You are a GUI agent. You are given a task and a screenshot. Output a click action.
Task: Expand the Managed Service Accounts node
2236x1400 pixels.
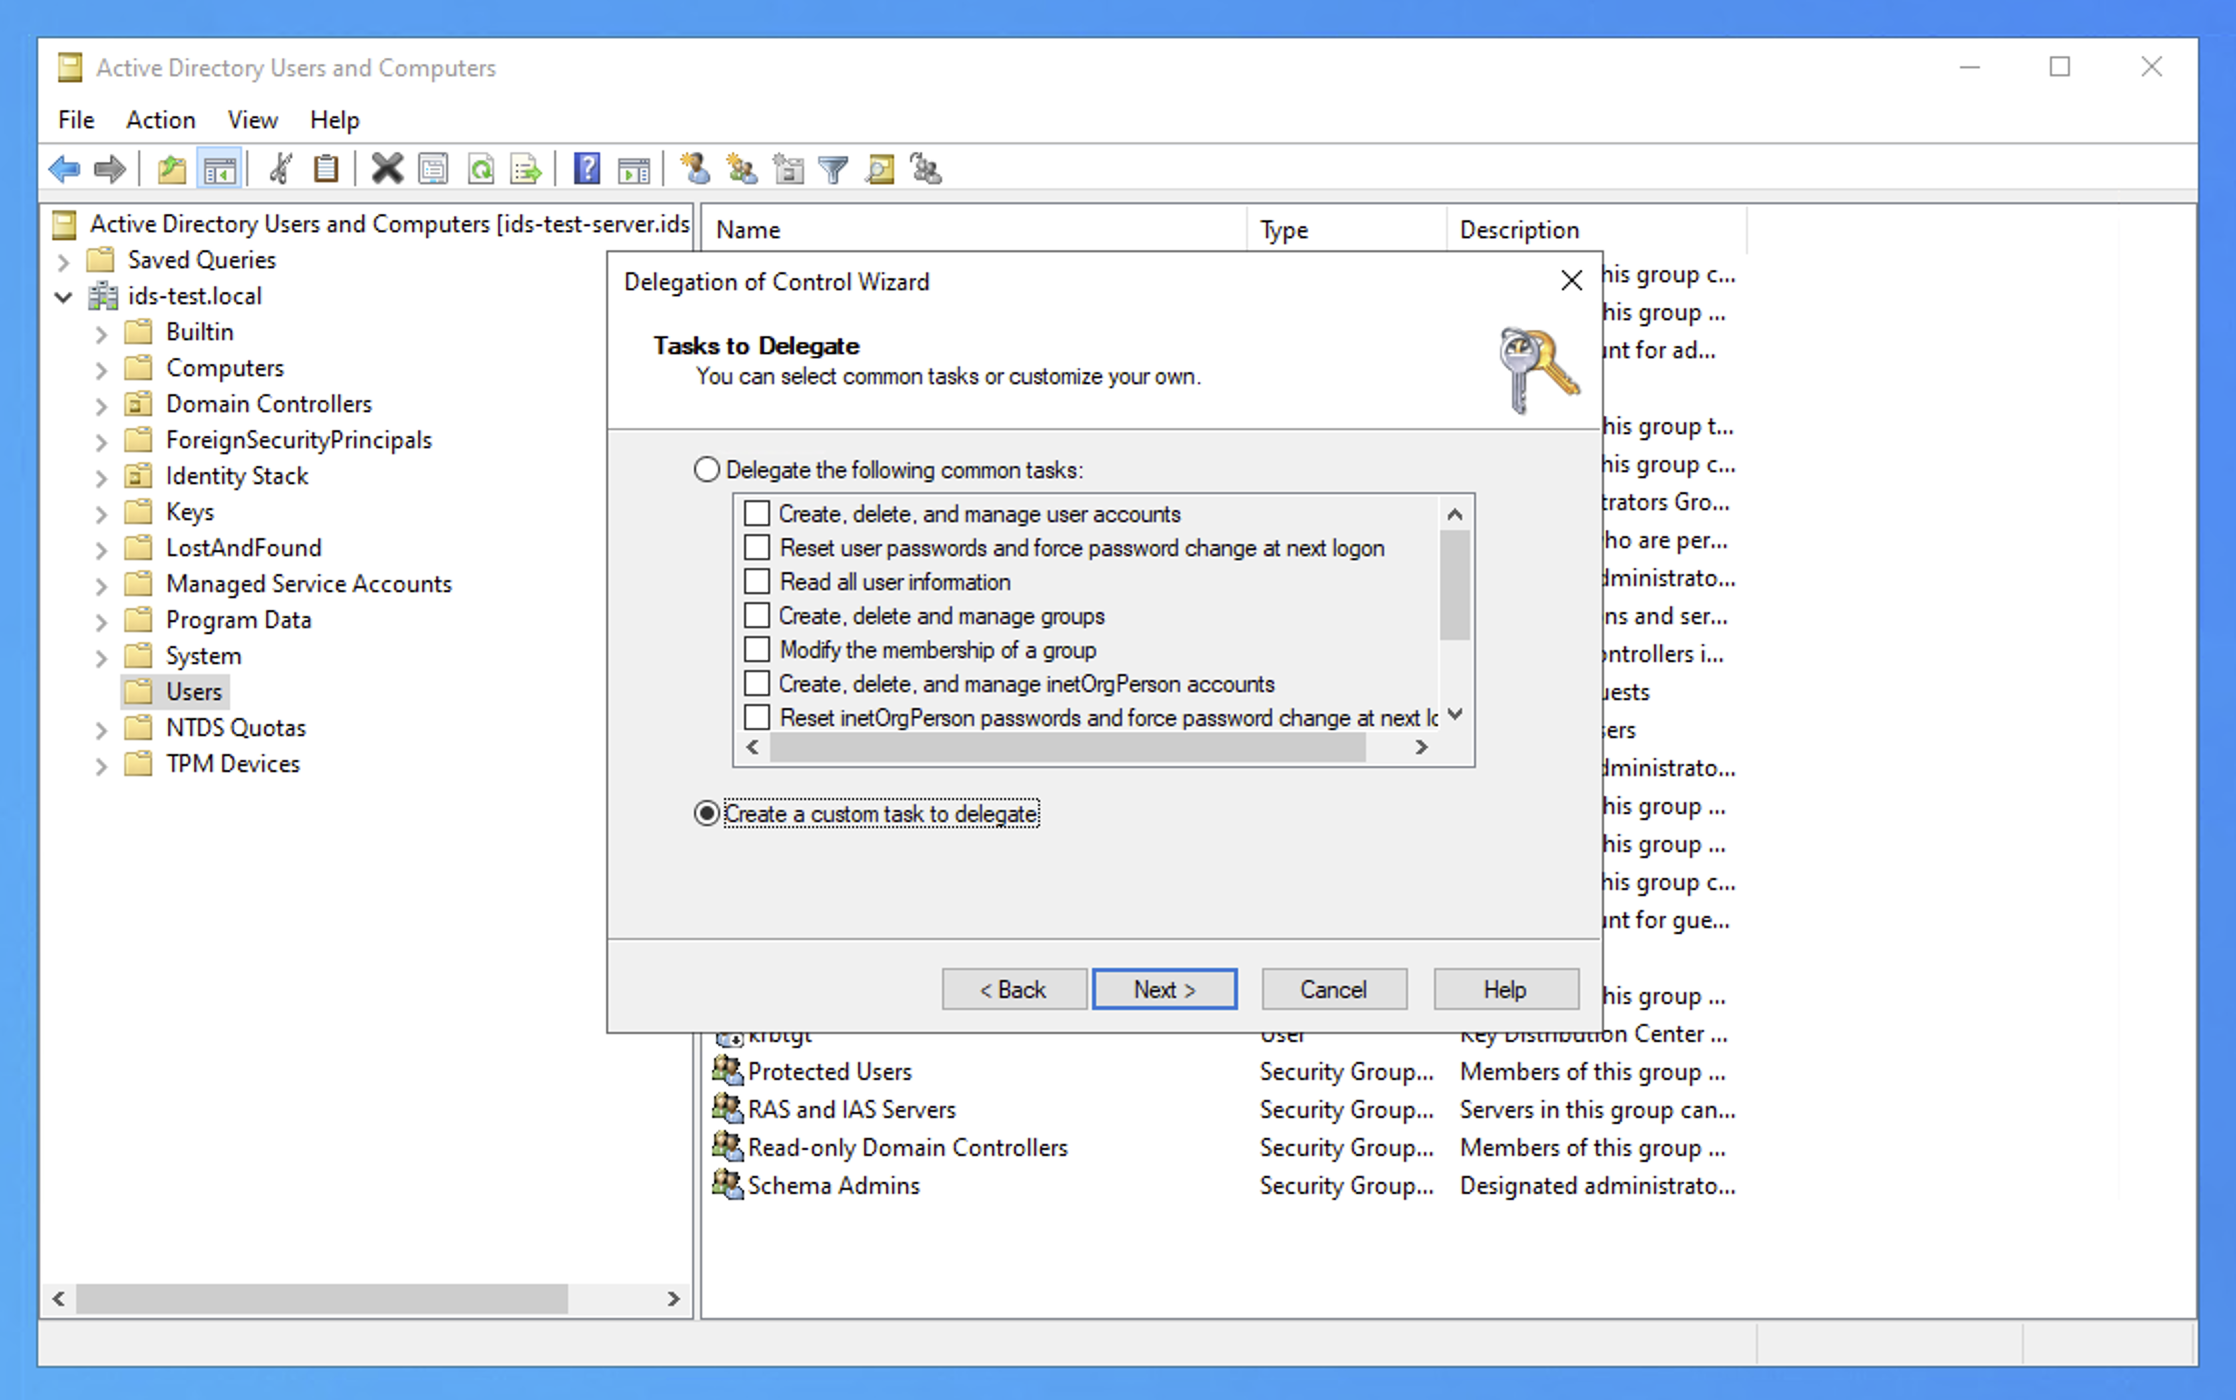click(x=101, y=586)
